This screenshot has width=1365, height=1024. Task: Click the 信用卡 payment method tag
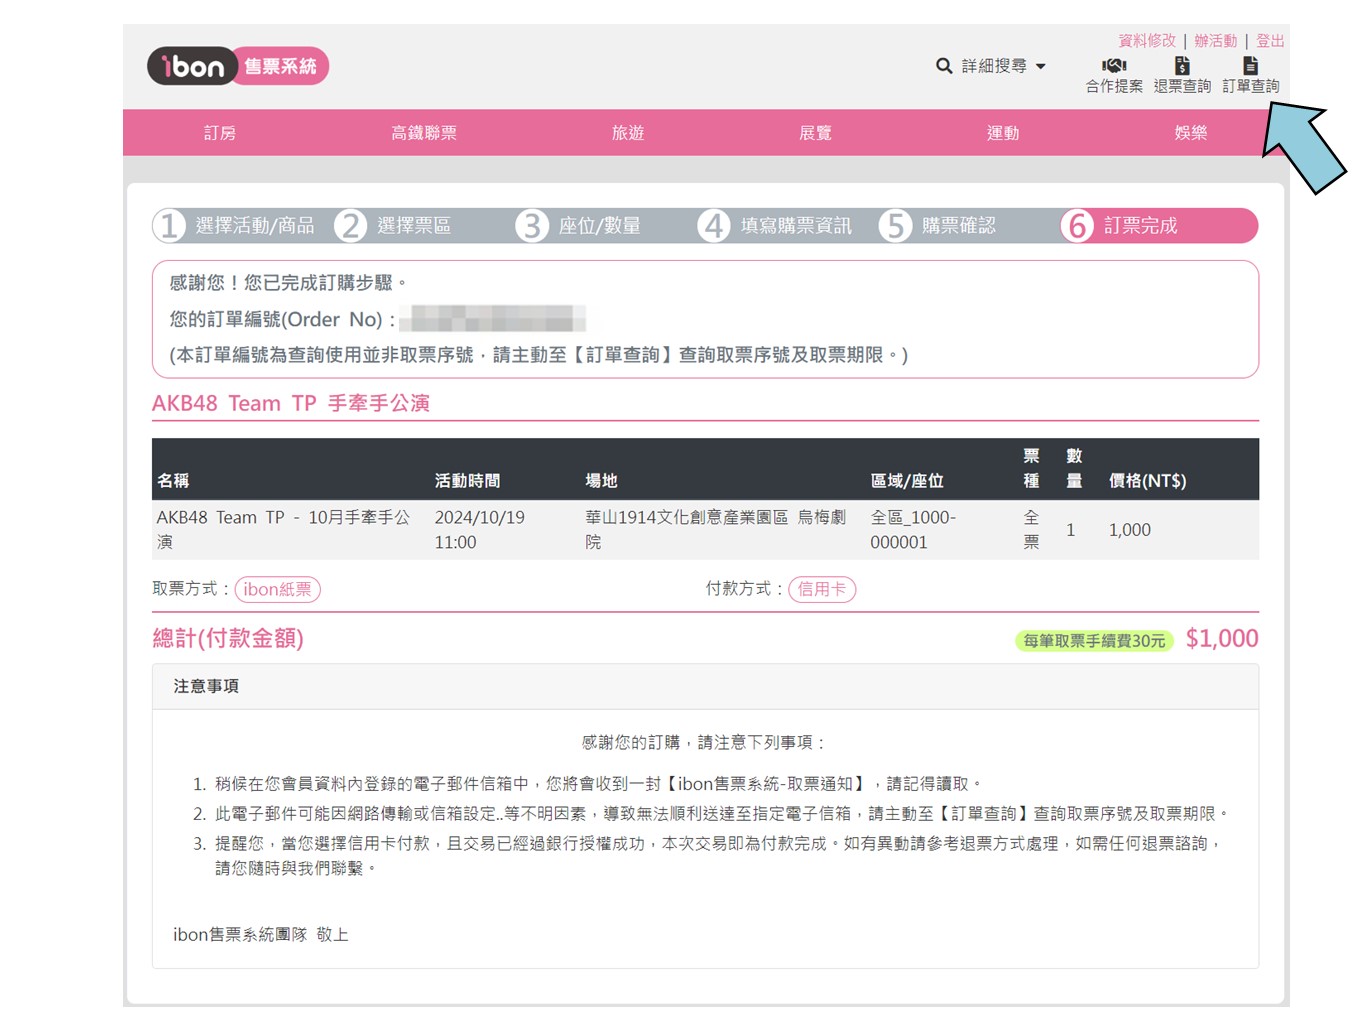point(822,589)
